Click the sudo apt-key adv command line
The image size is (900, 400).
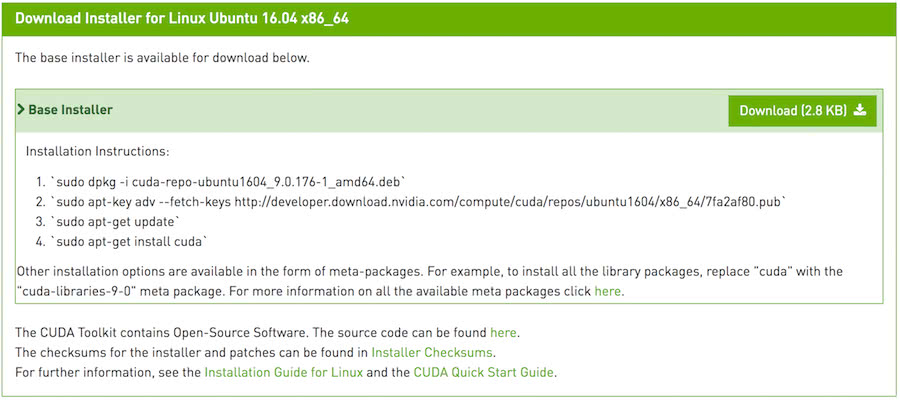click(420, 201)
